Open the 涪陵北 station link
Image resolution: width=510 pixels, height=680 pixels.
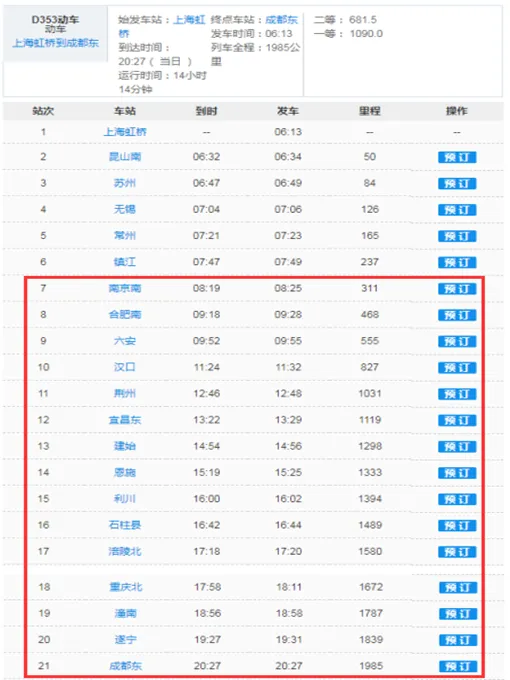click(125, 551)
